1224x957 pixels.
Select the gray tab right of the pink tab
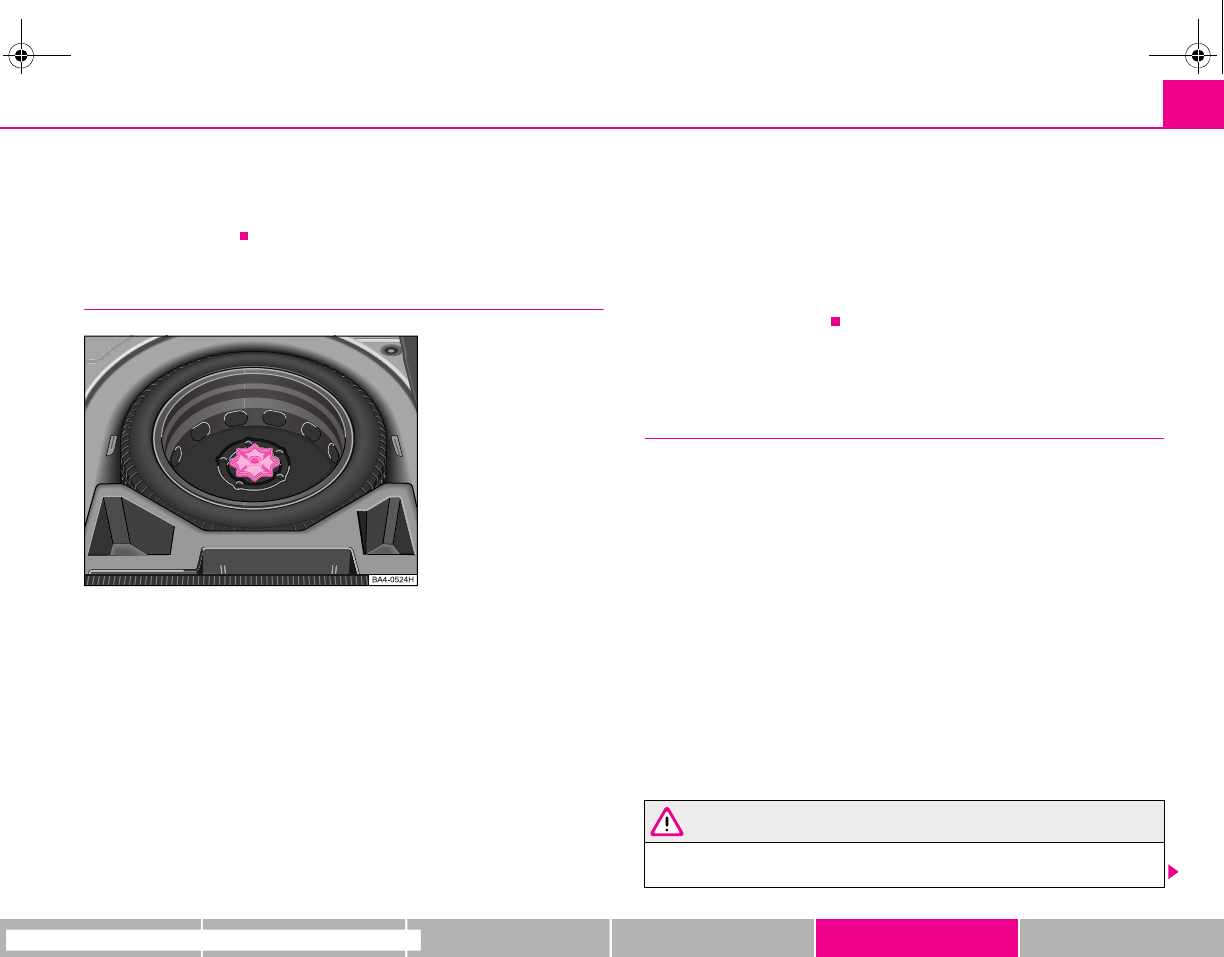[x=1121, y=938]
